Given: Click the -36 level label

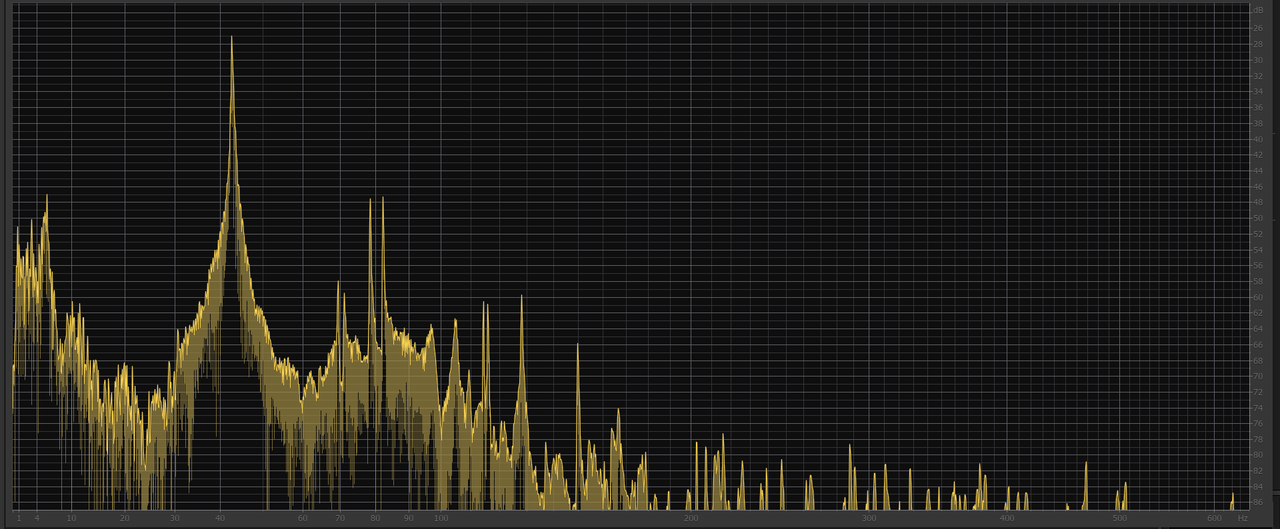Looking at the screenshot, I should click(1257, 107).
